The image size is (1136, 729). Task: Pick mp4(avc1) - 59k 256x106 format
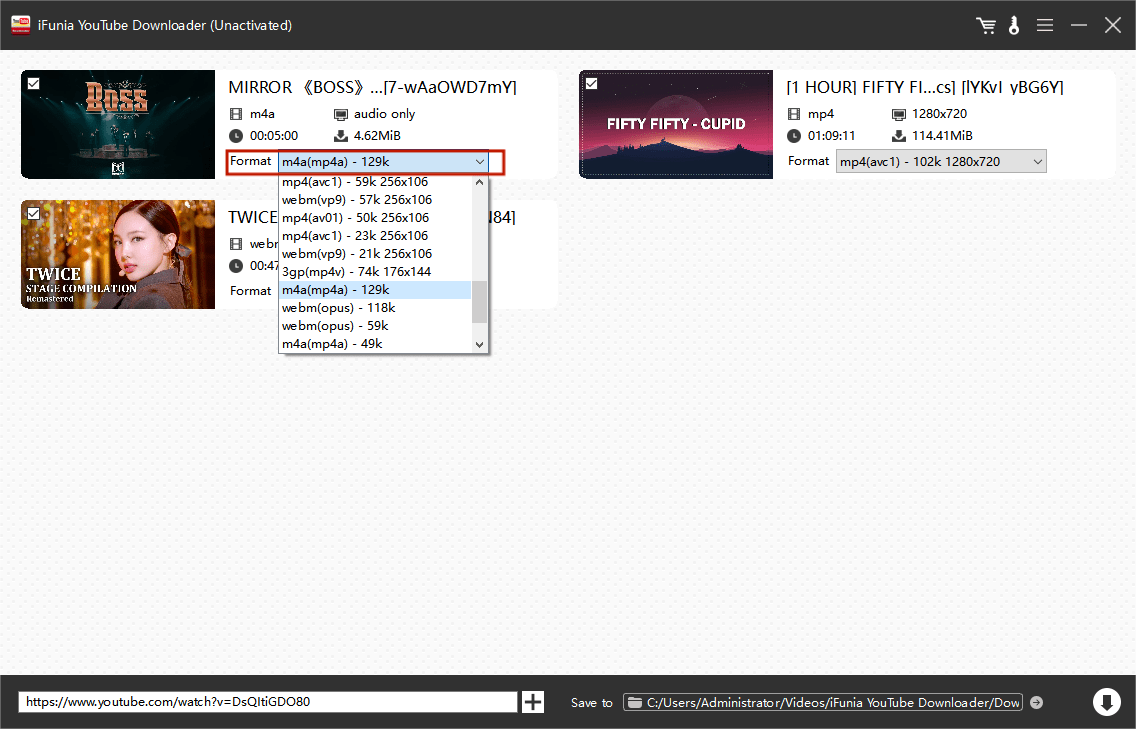click(x=356, y=182)
